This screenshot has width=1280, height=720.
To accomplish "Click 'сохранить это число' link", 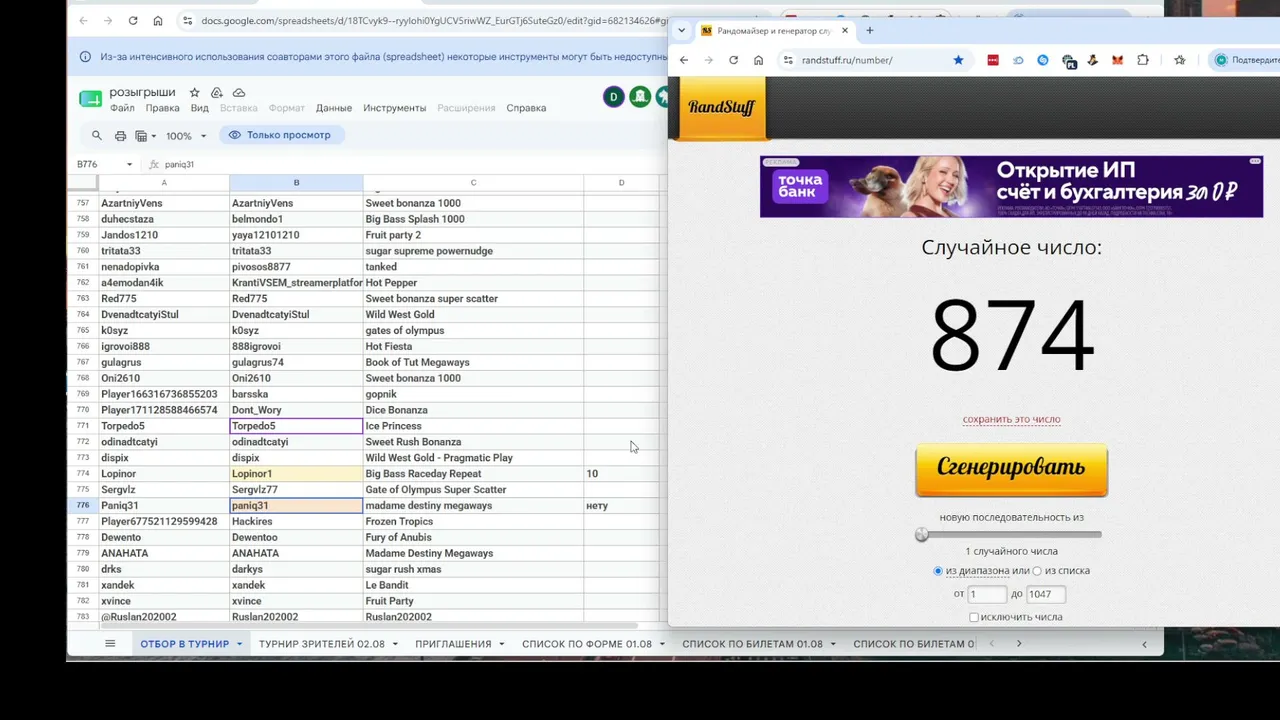I will coord(1011,420).
